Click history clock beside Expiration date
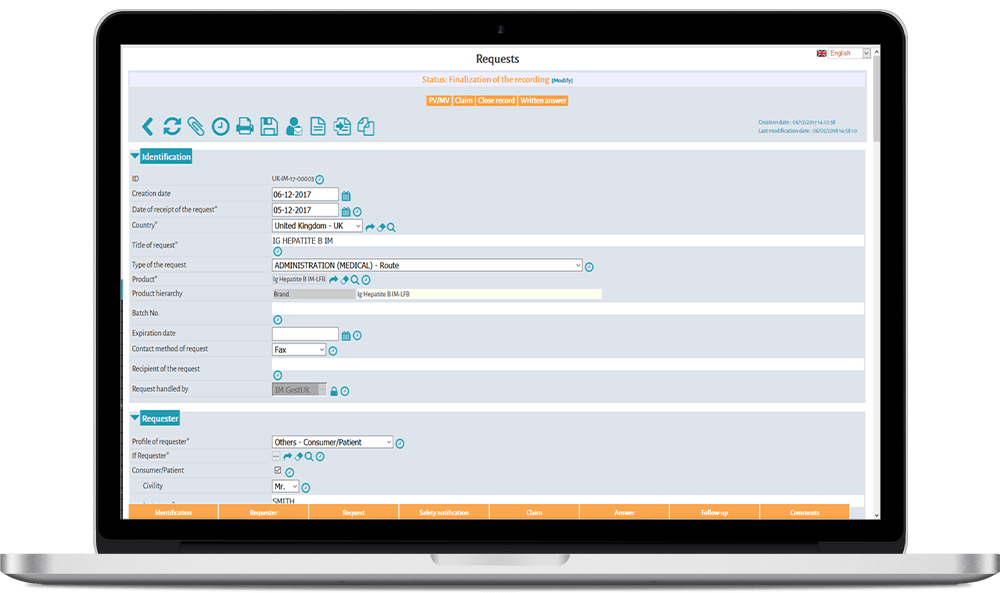The image size is (1000, 593). [x=357, y=335]
